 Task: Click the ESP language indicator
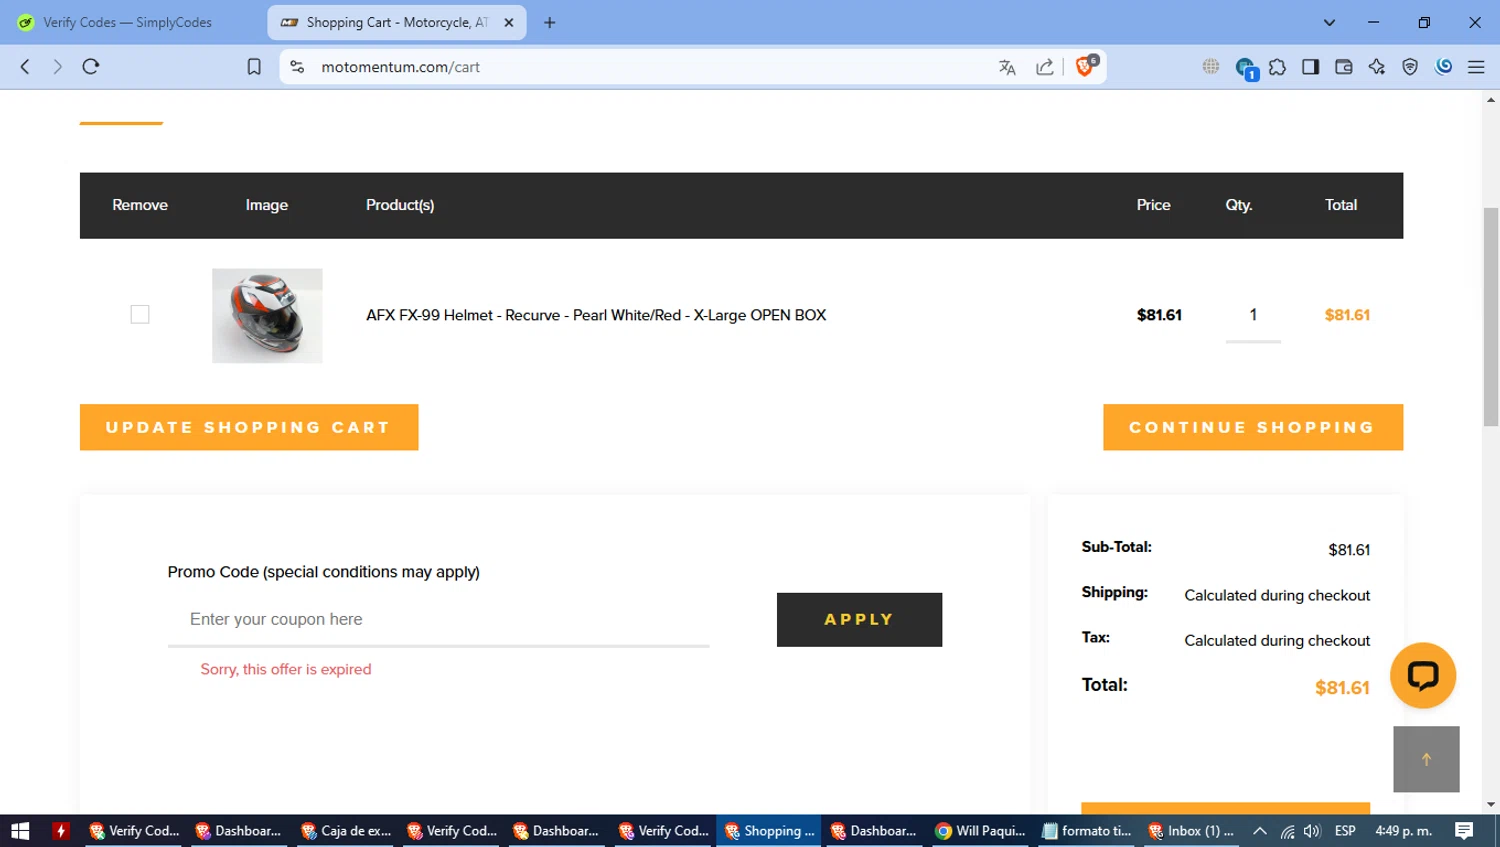point(1345,831)
